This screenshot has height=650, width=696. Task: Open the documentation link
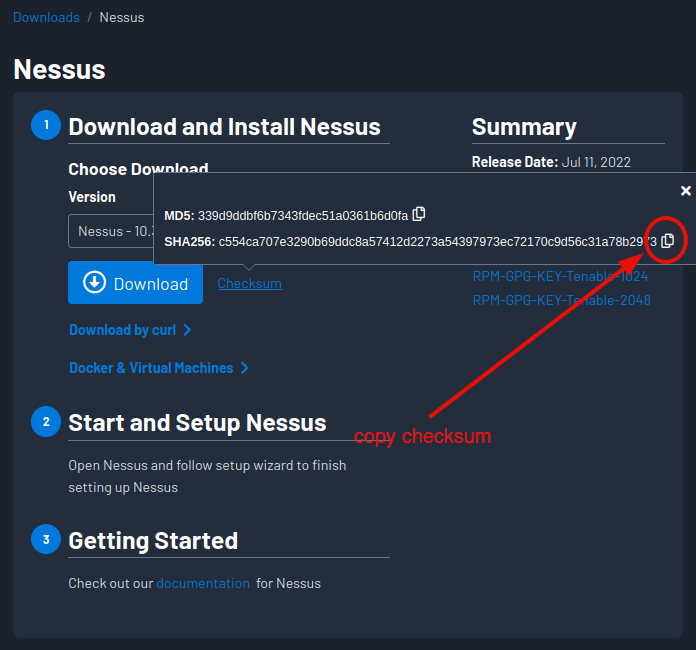coord(203,583)
